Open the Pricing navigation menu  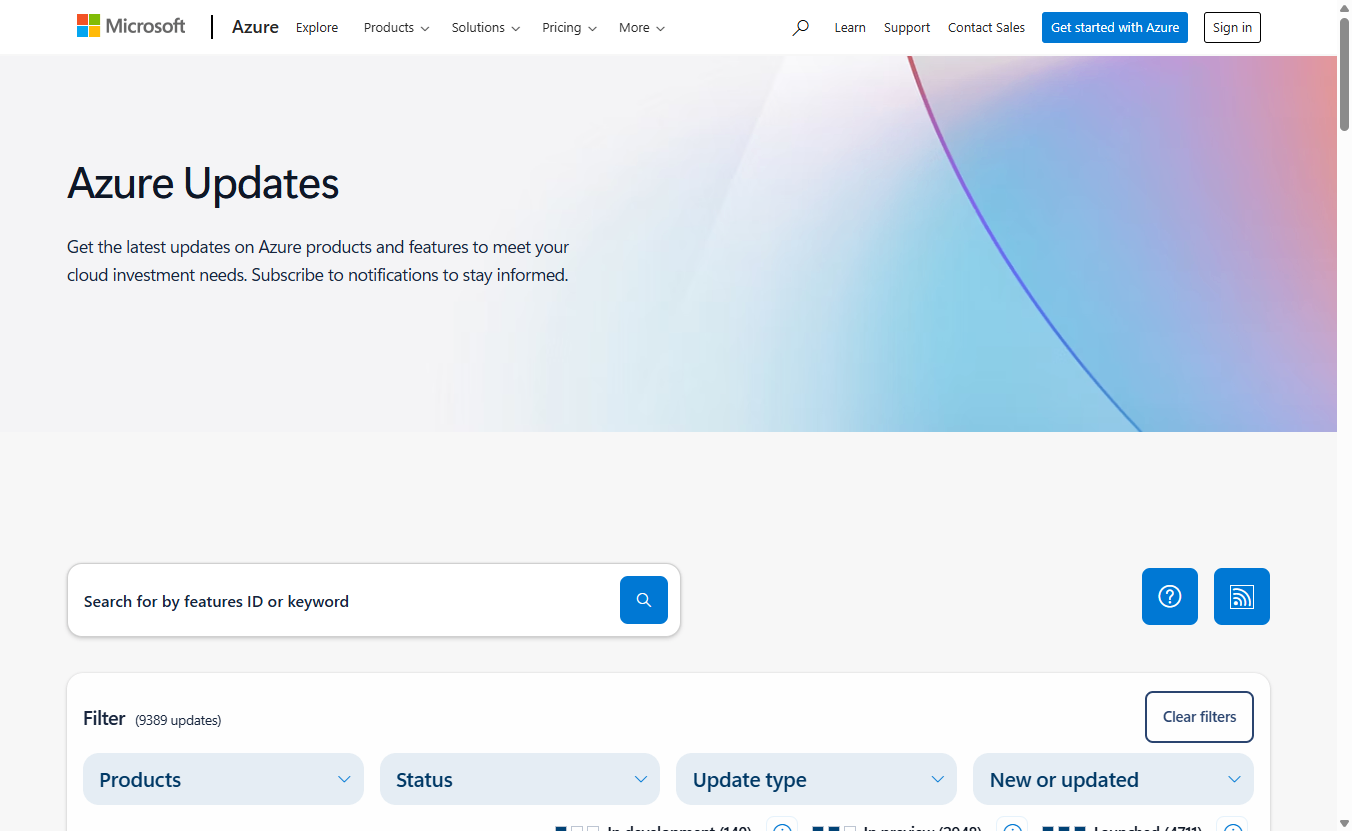tap(569, 28)
